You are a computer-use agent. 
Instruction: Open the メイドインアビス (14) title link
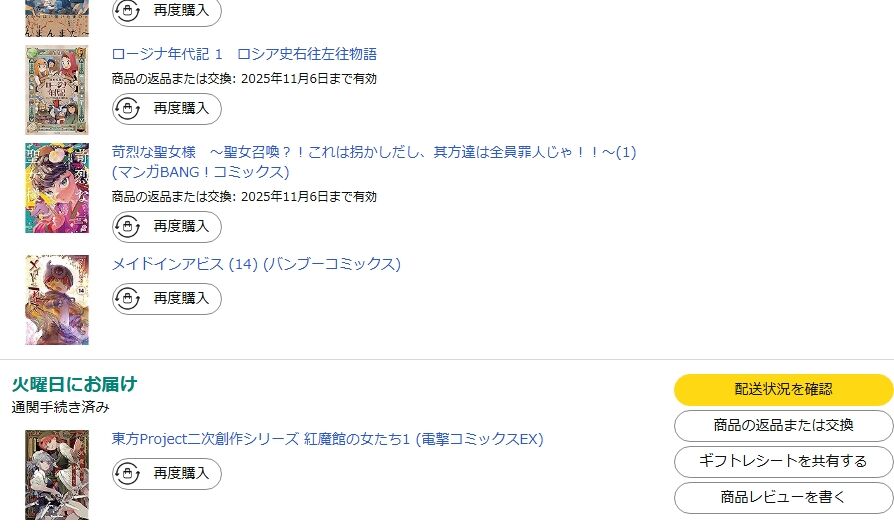[256, 264]
